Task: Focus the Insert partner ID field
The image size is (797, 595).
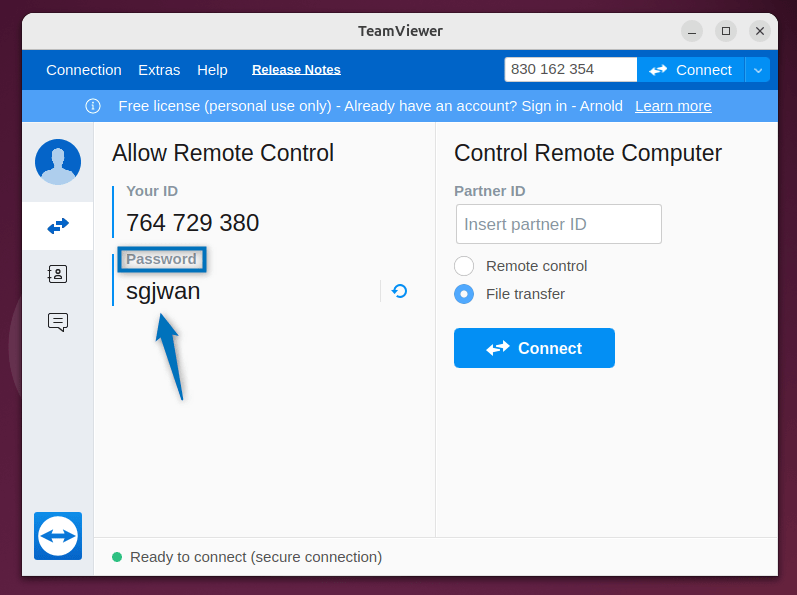Action: click(x=559, y=224)
